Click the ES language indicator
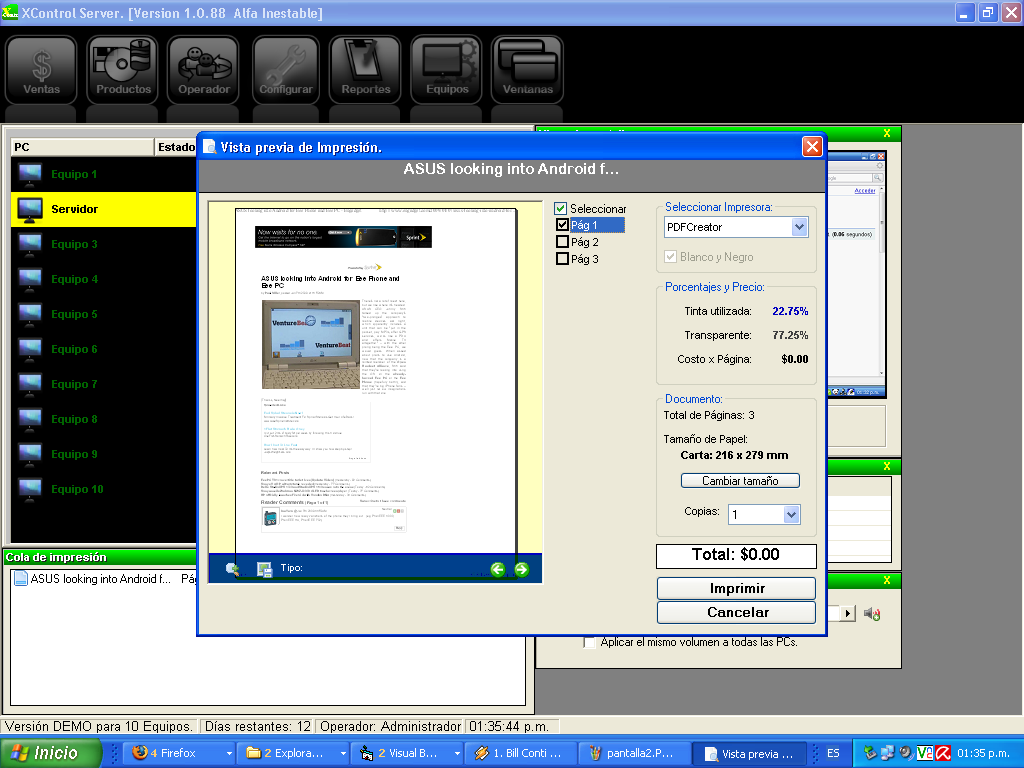Image resolution: width=1024 pixels, height=768 pixels. [833, 753]
